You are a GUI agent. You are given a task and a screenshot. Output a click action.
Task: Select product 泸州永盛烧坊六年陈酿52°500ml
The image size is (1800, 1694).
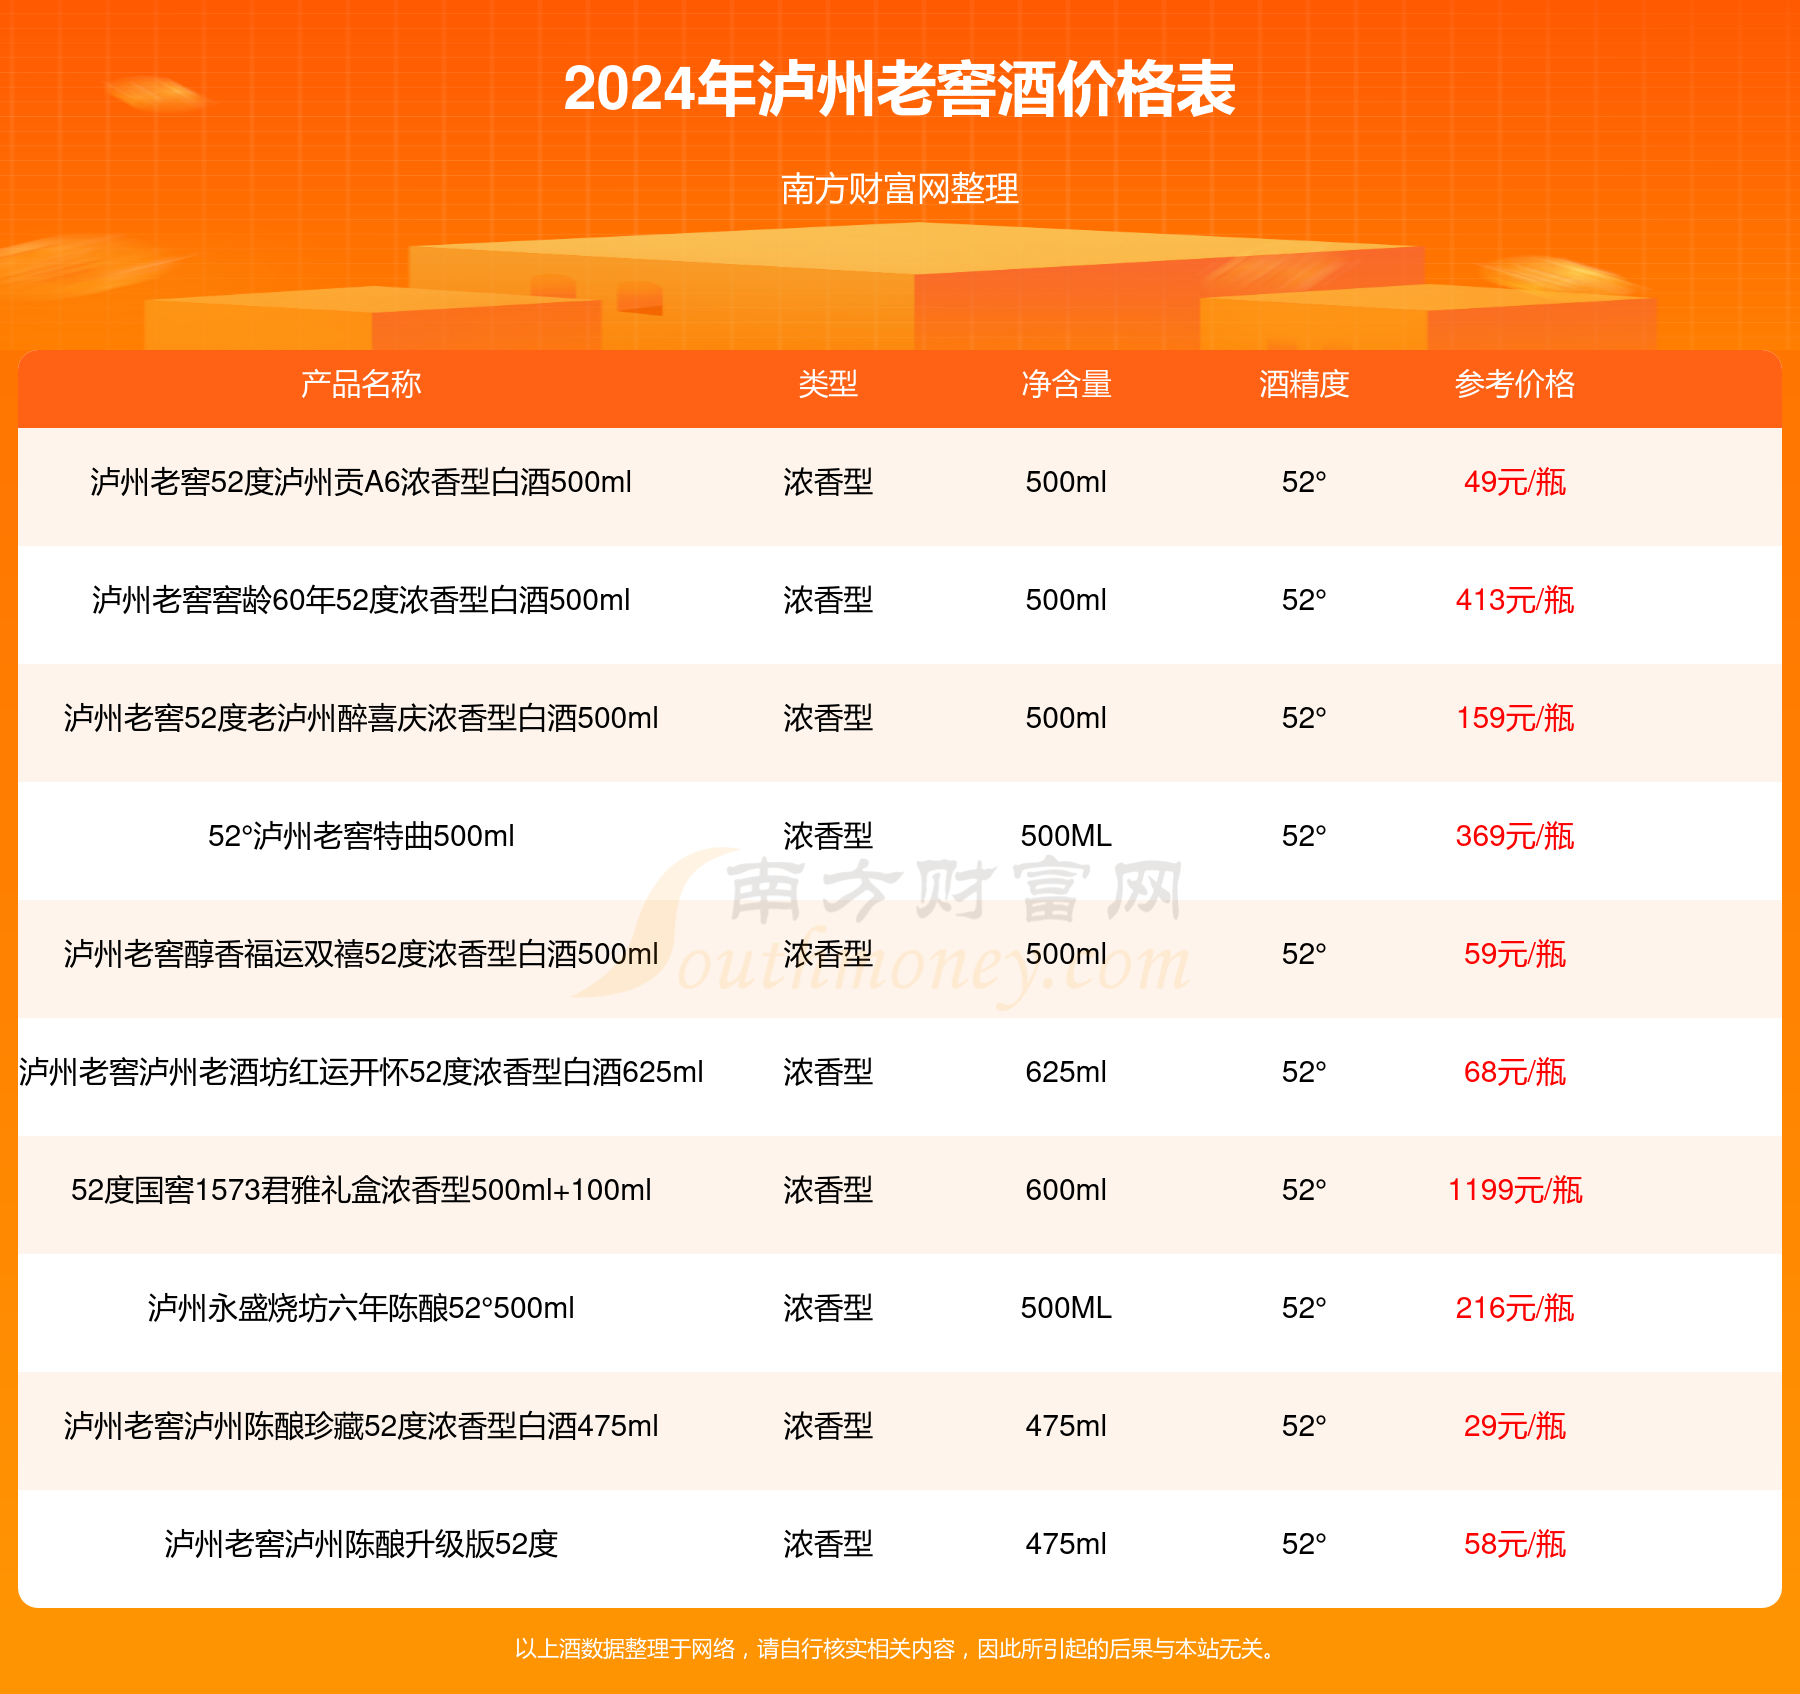pos(361,1308)
